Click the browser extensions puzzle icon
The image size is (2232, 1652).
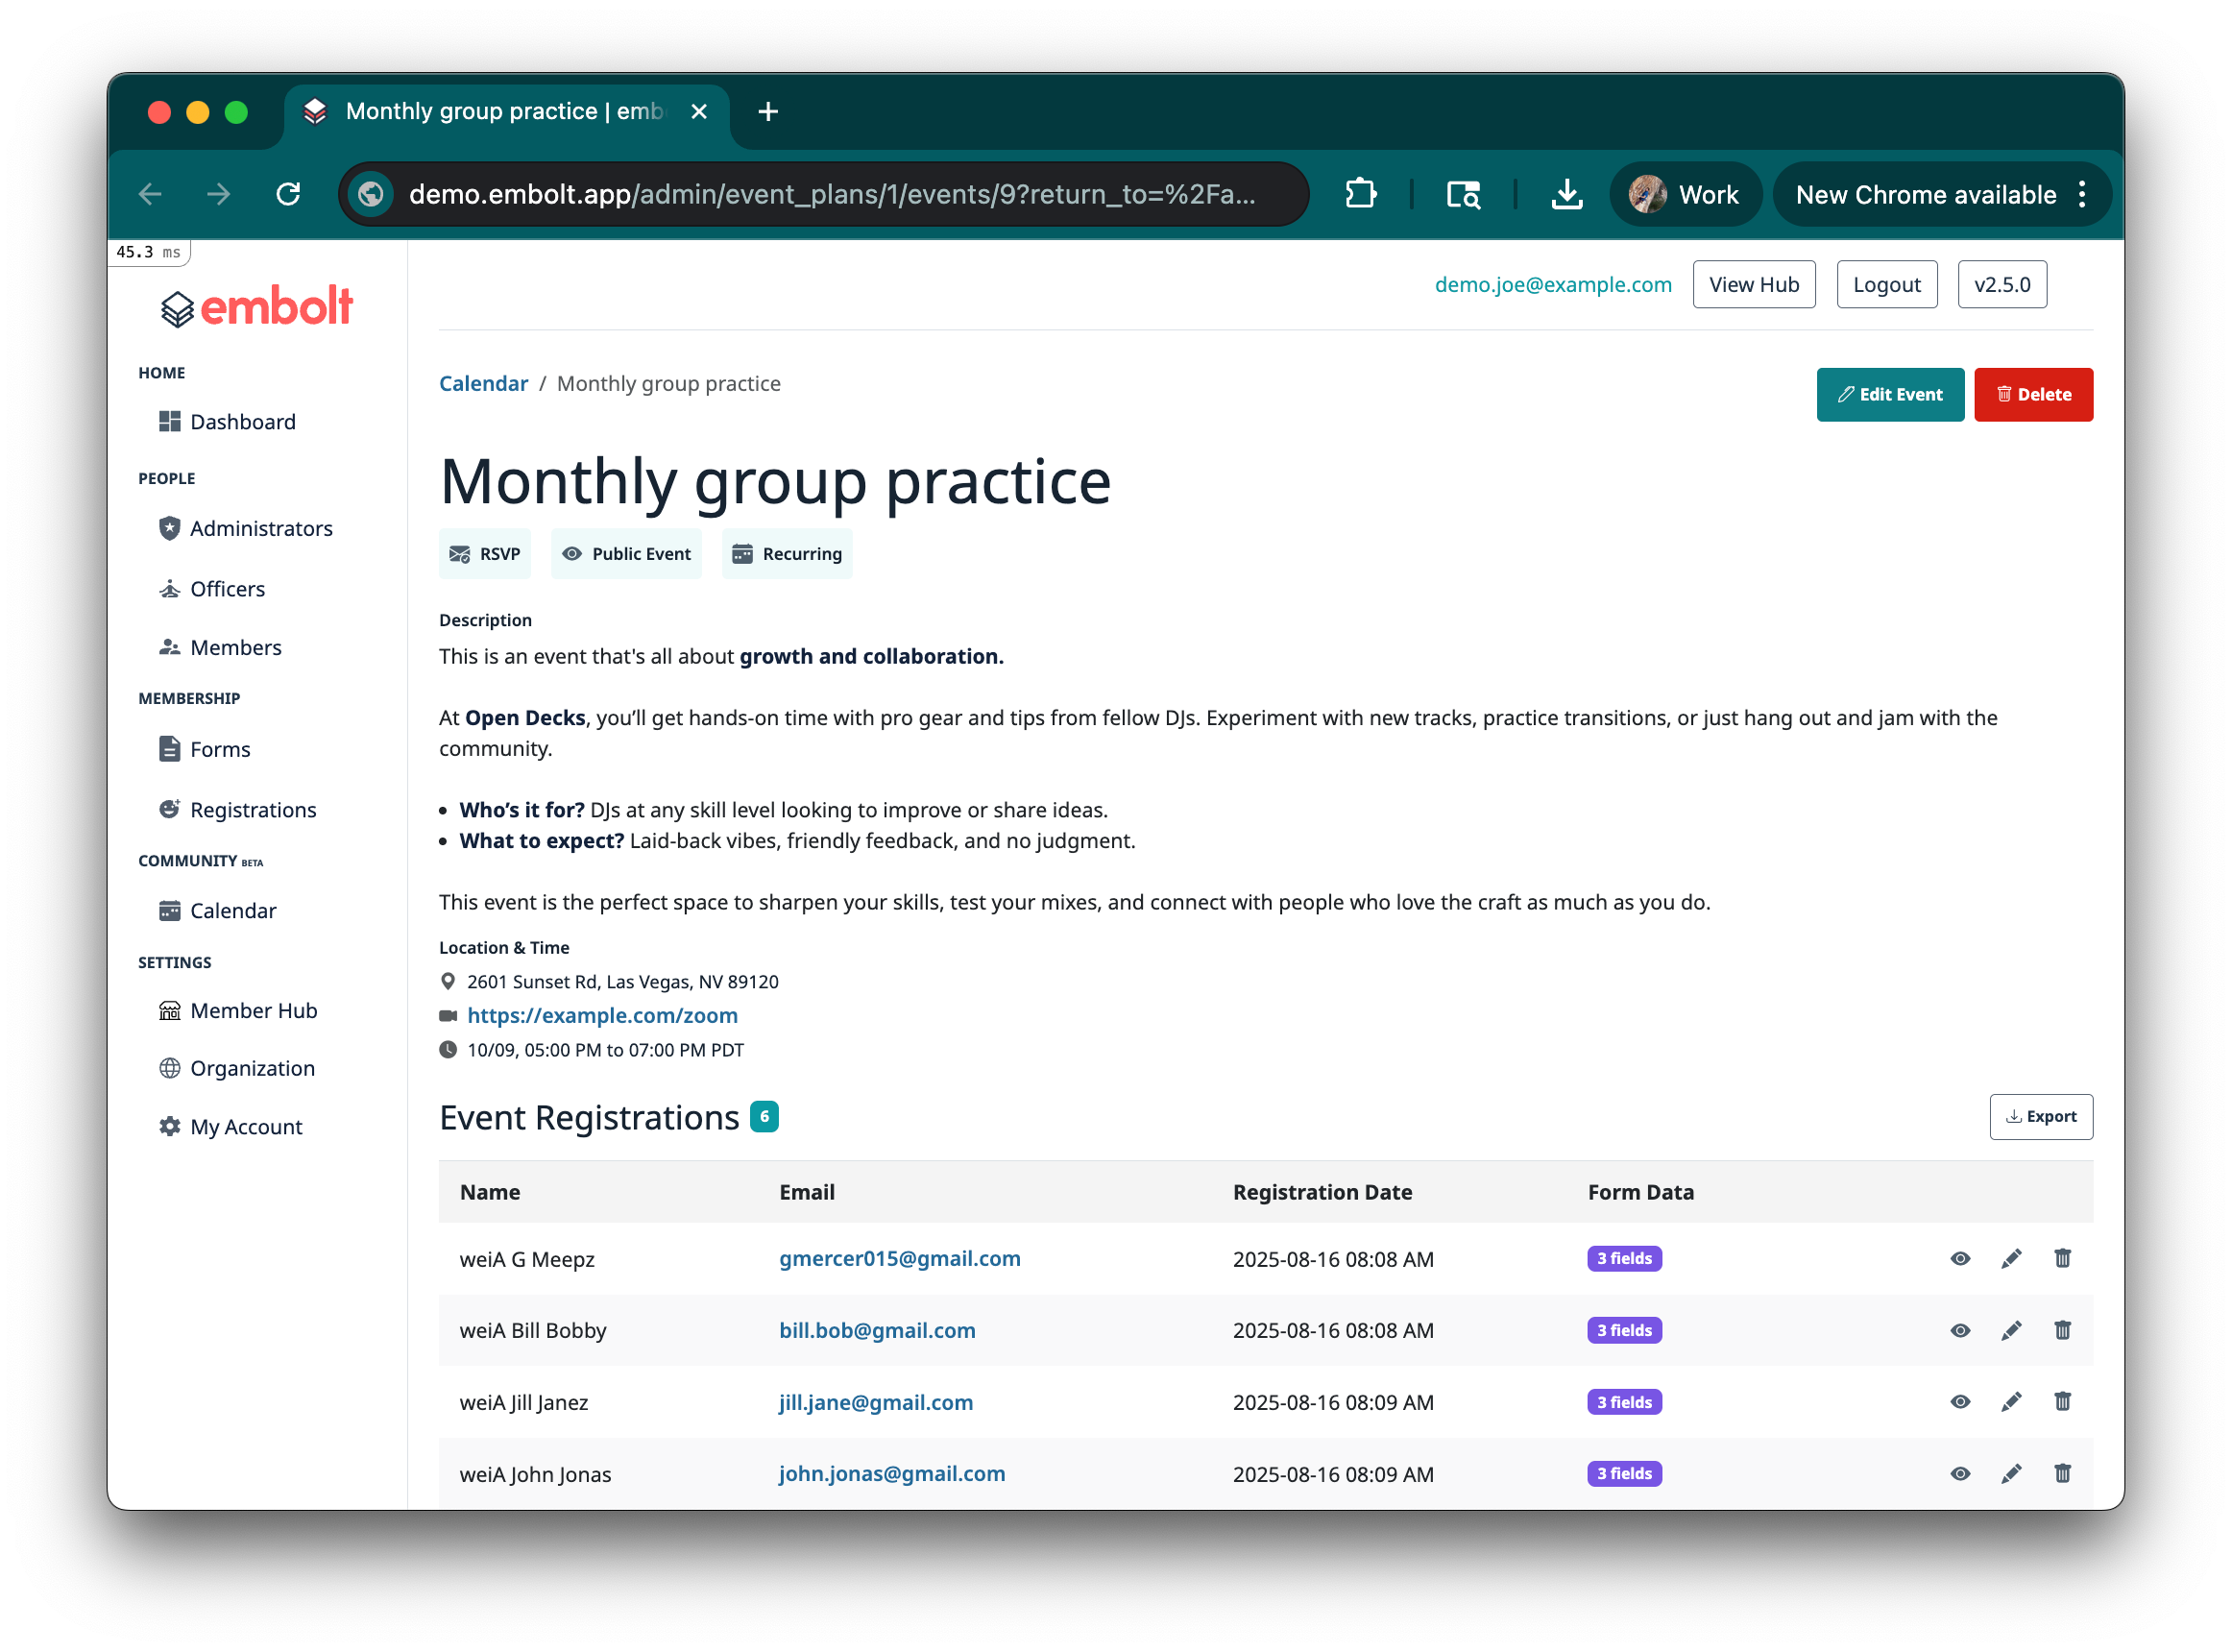[1360, 194]
